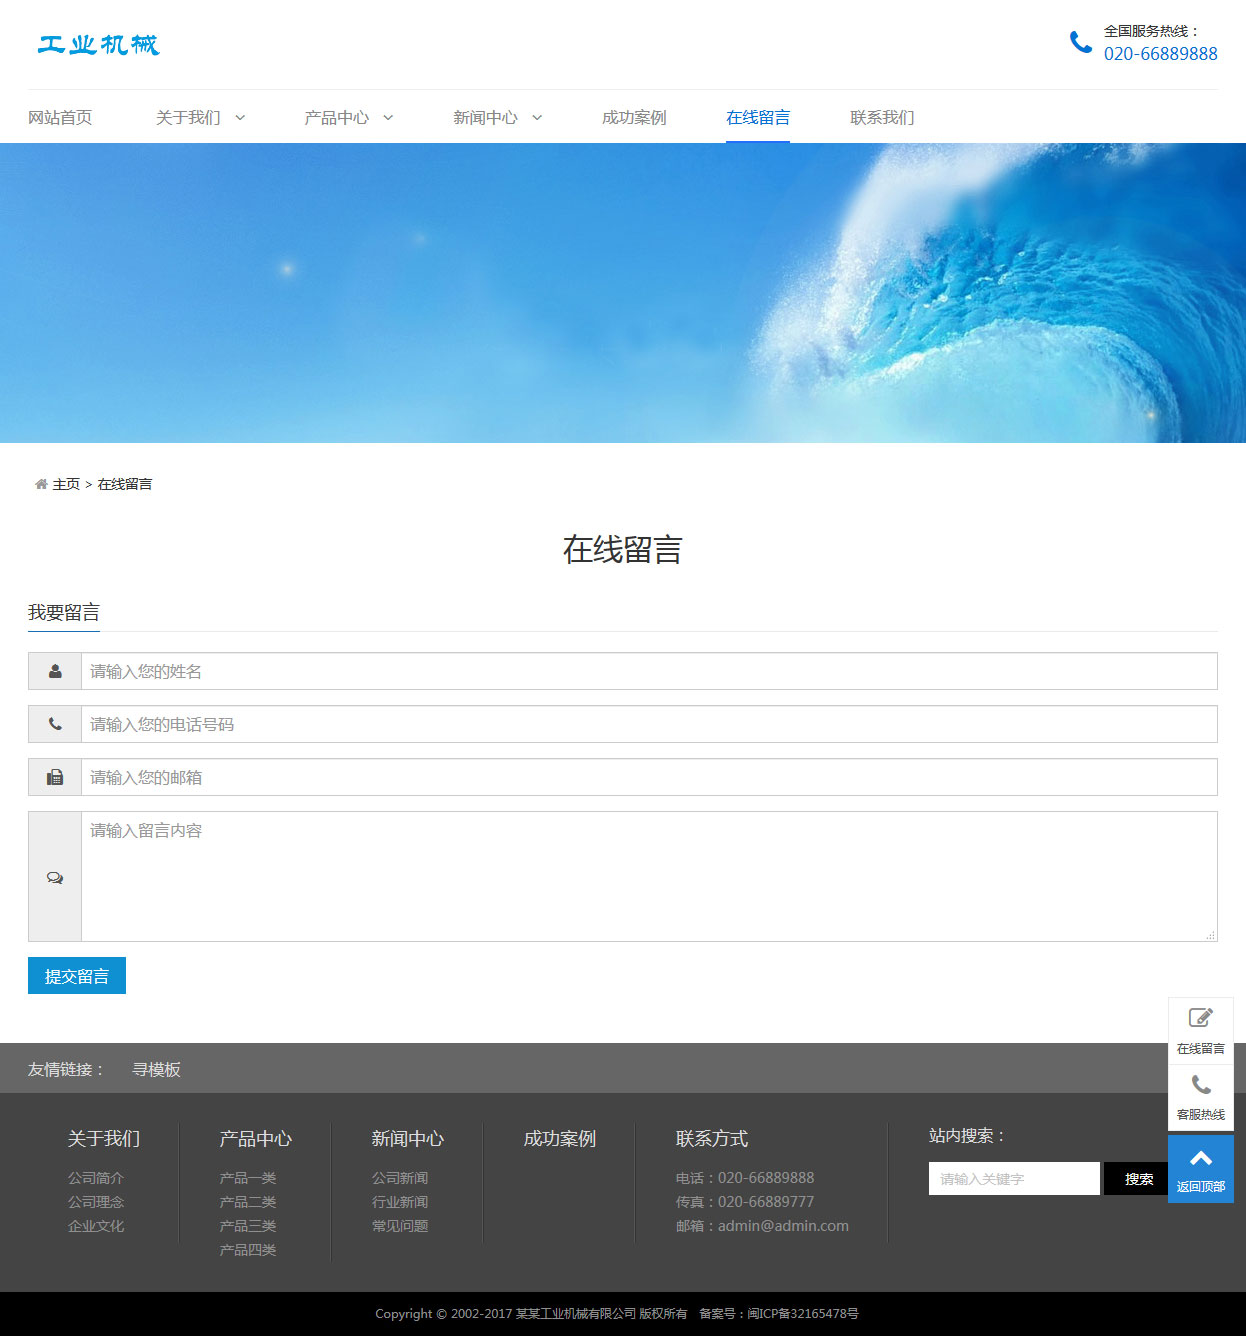This screenshot has width=1246, height=1336.
Task: Open footer link 行业新闻
Action: pos(400,1202)
